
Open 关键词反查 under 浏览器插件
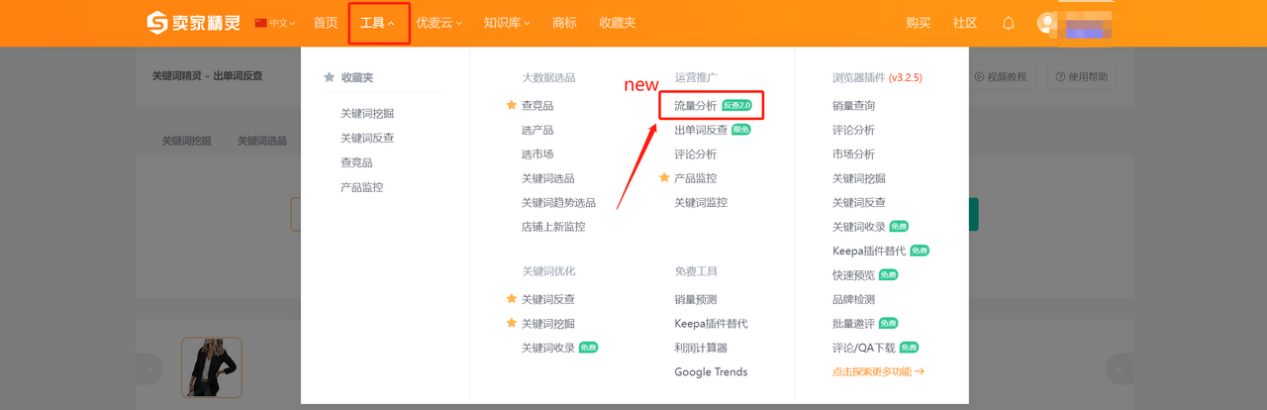pos(859,203)
